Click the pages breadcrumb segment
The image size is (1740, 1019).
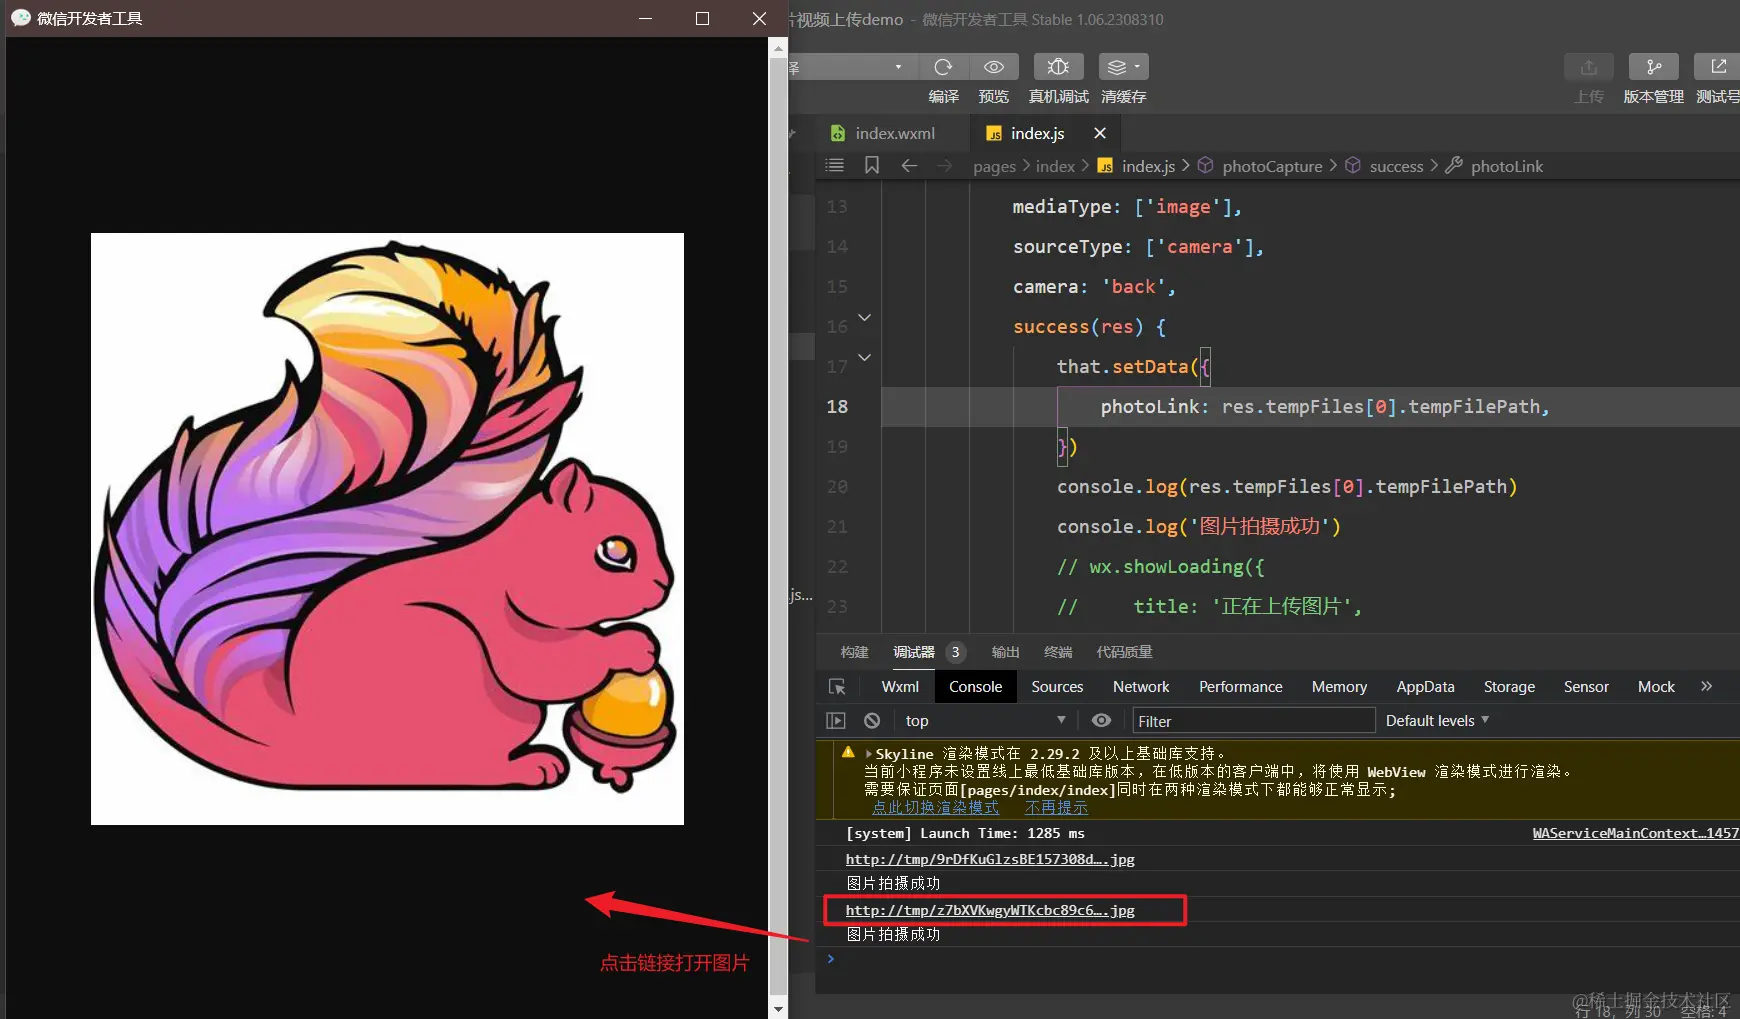pos(994,166)
